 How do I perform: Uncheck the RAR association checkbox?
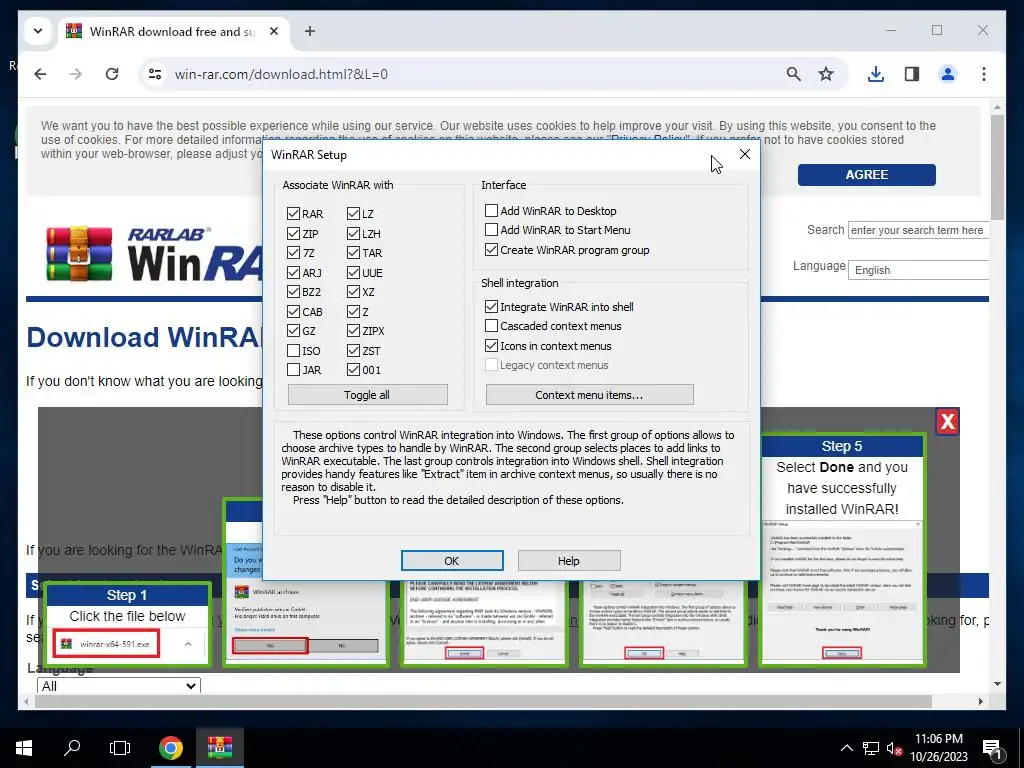click(x=293, y=214)
